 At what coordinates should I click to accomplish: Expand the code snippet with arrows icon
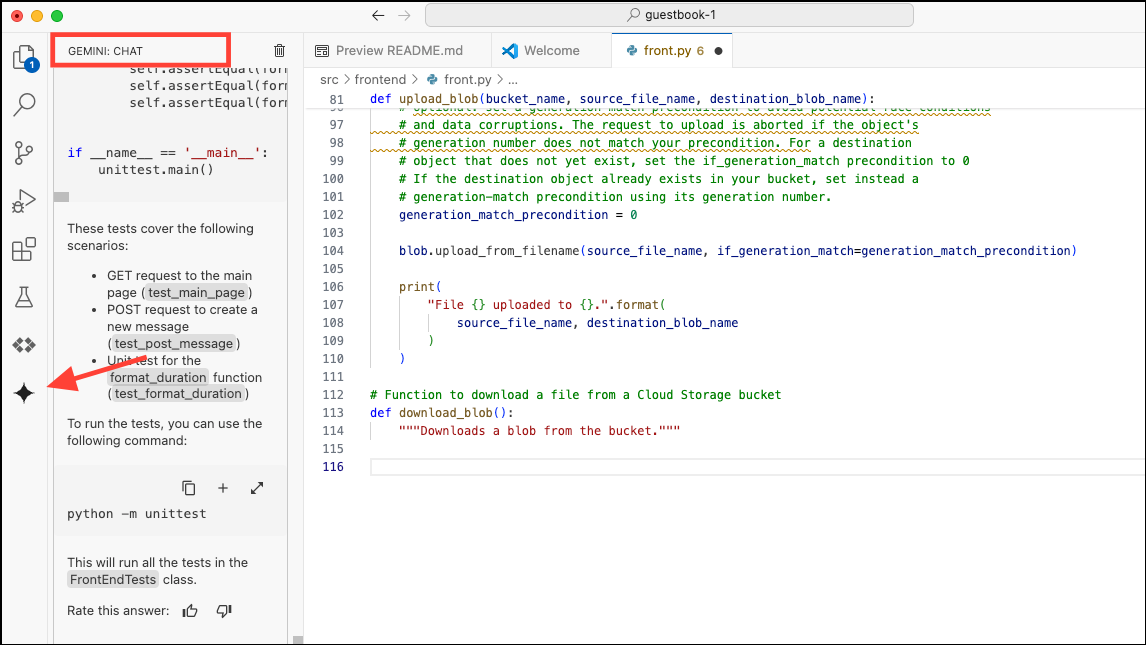(x=257, y=488)
